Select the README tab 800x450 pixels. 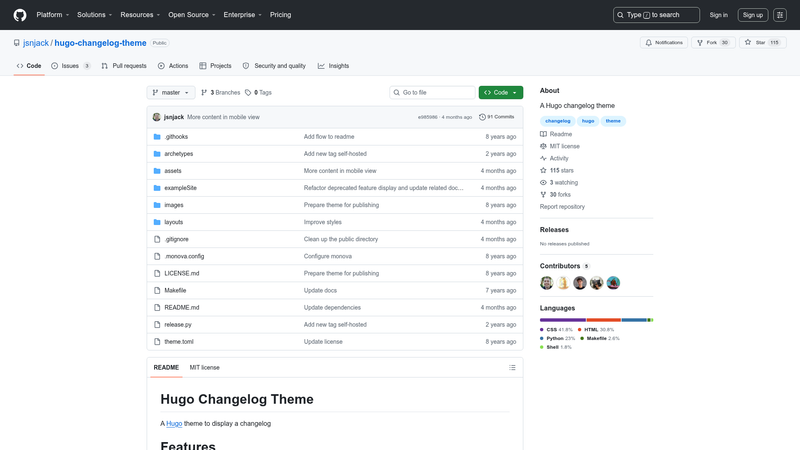(x=166, y=367)
